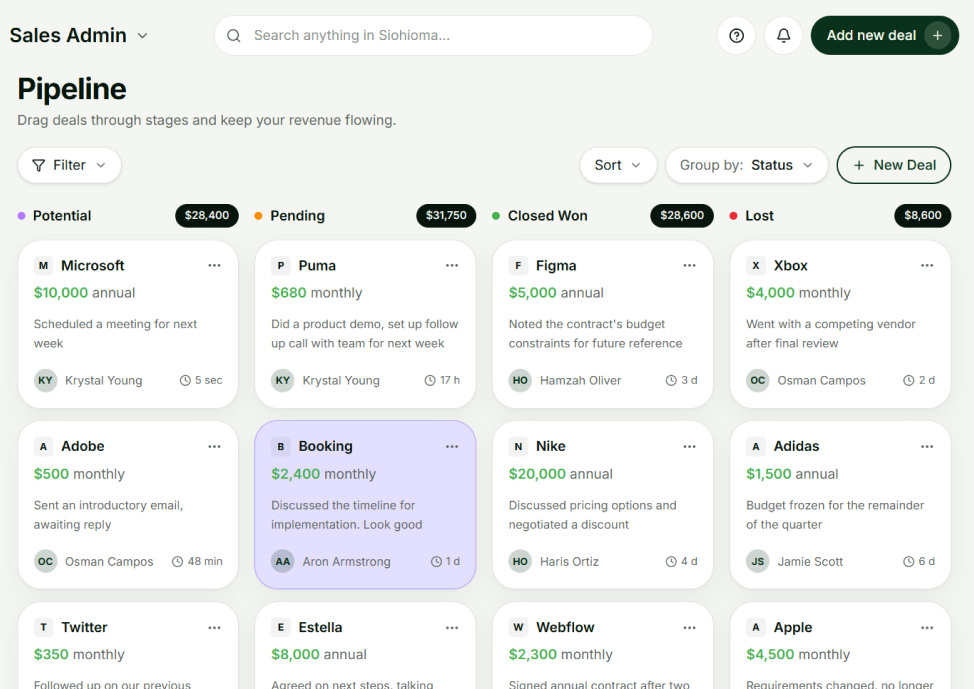Open the Microsoft deal title
This screenshot has height=689, width=974.
(x=93, y=265)
